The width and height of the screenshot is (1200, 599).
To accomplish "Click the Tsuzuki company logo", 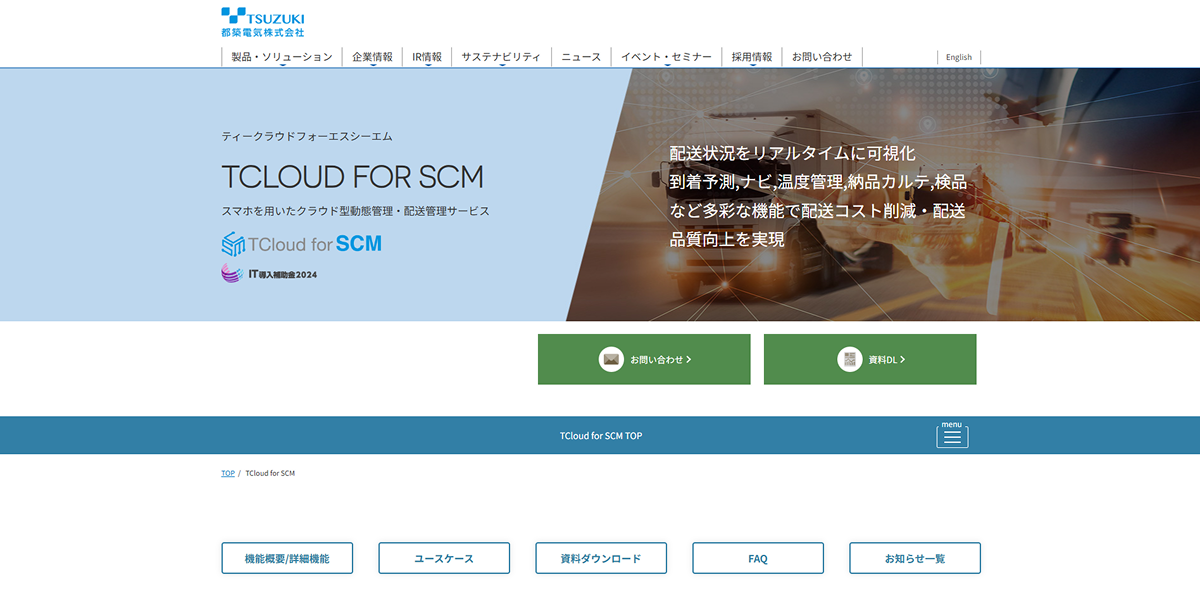I will tap(262, 22).
